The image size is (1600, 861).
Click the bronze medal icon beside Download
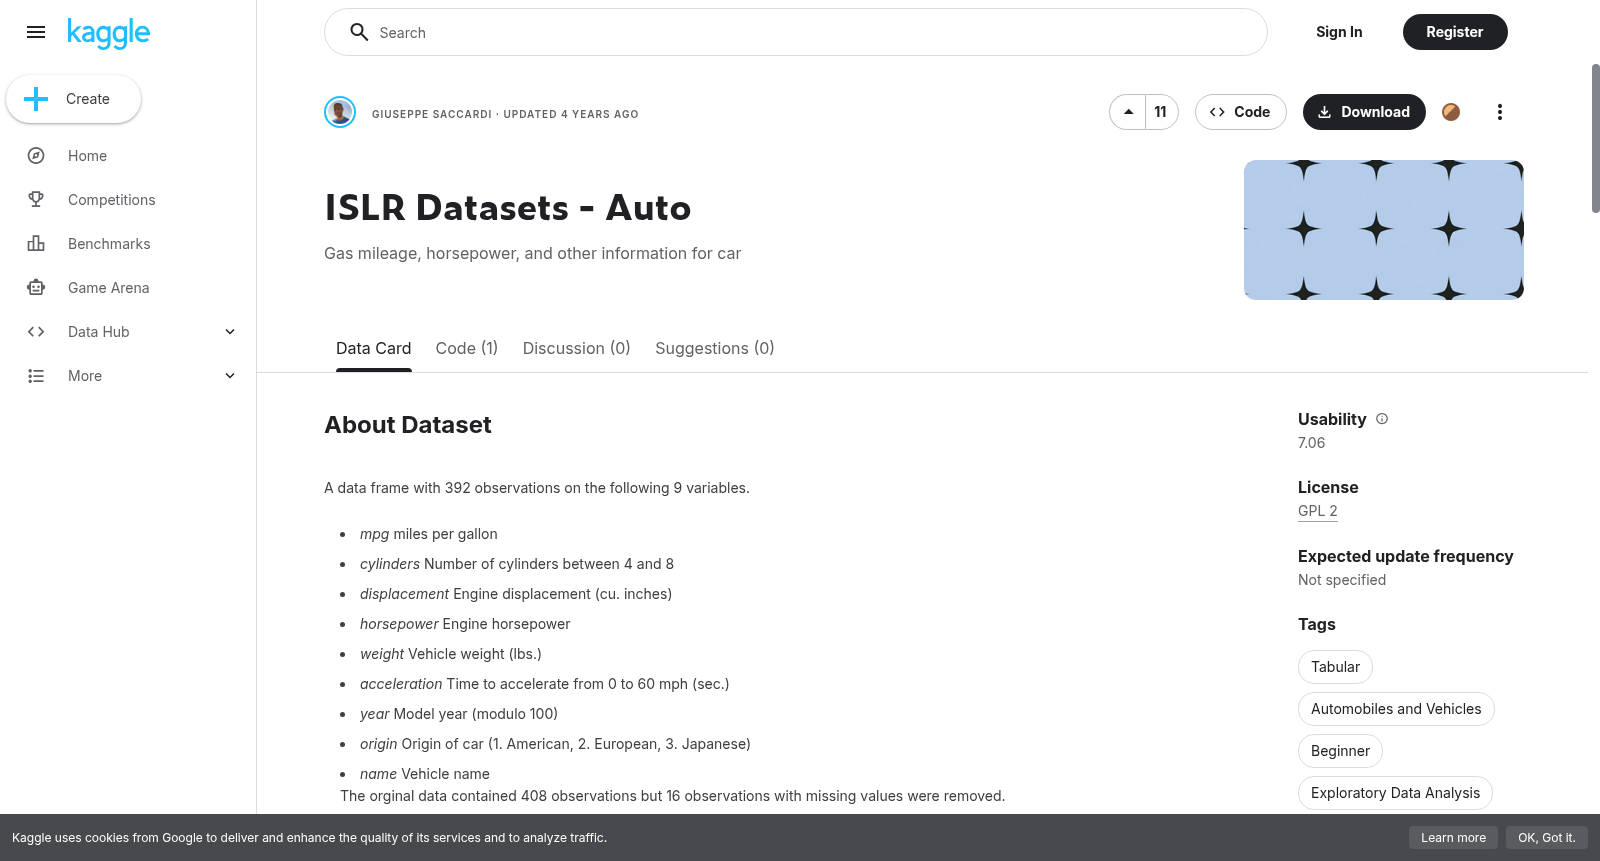[1451, 112]
